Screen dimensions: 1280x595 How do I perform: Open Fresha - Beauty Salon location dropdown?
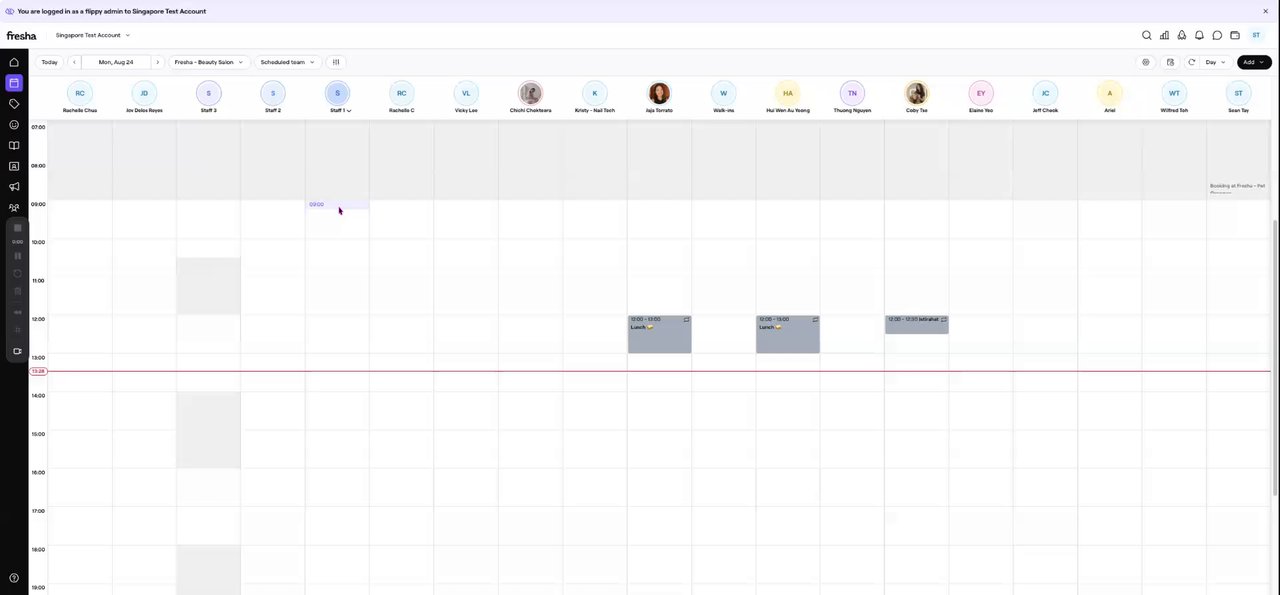click(208, 62)
